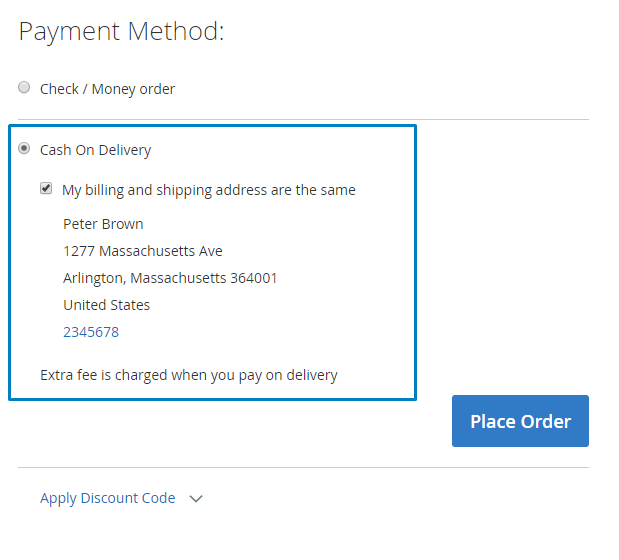Click the zip code 364001
619x560 pixels.
pyautogui.click(x=254, y=278)
